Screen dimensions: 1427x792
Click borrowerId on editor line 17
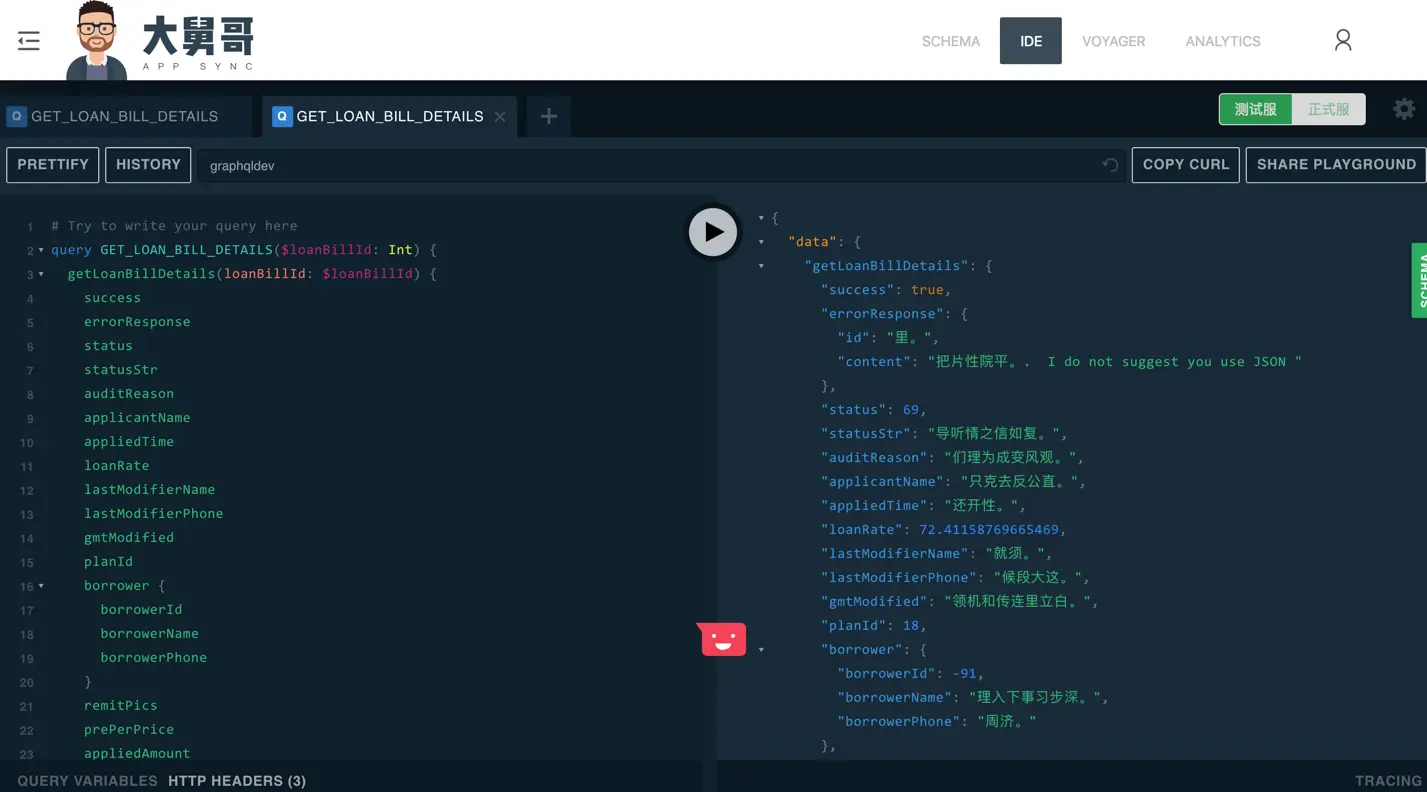click(x=141, y=610)
